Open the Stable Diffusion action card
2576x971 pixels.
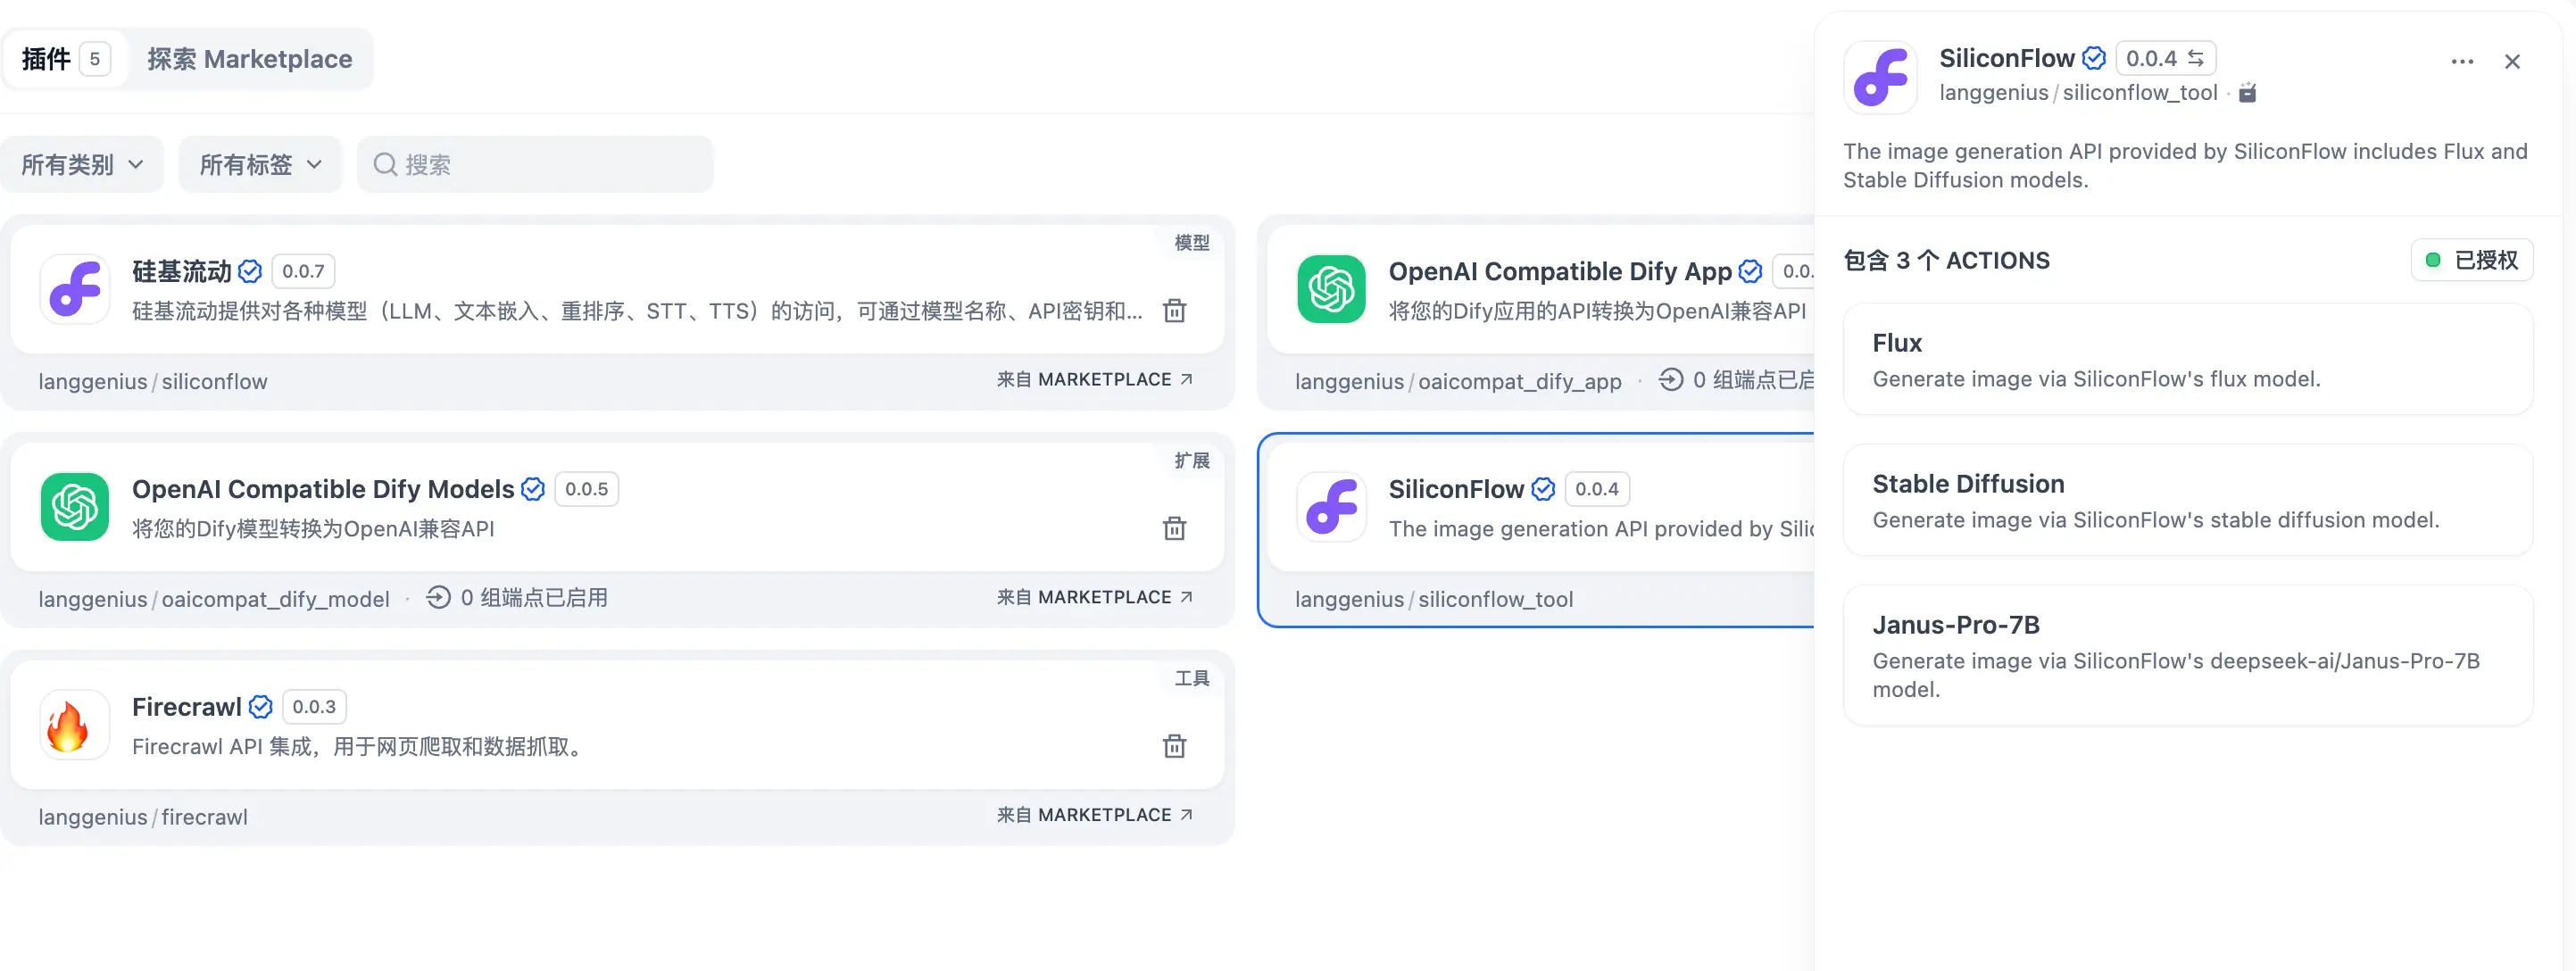(x=2188, y=500)
